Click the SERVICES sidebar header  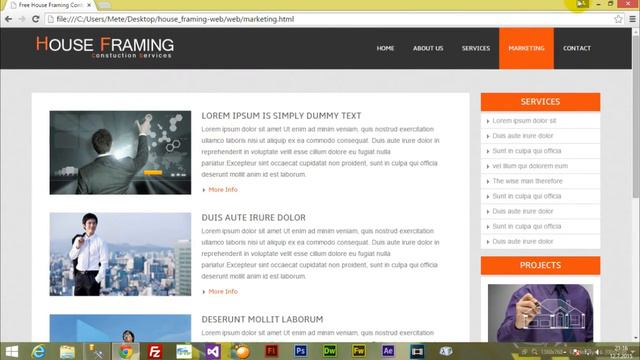(x=540, y=102)
